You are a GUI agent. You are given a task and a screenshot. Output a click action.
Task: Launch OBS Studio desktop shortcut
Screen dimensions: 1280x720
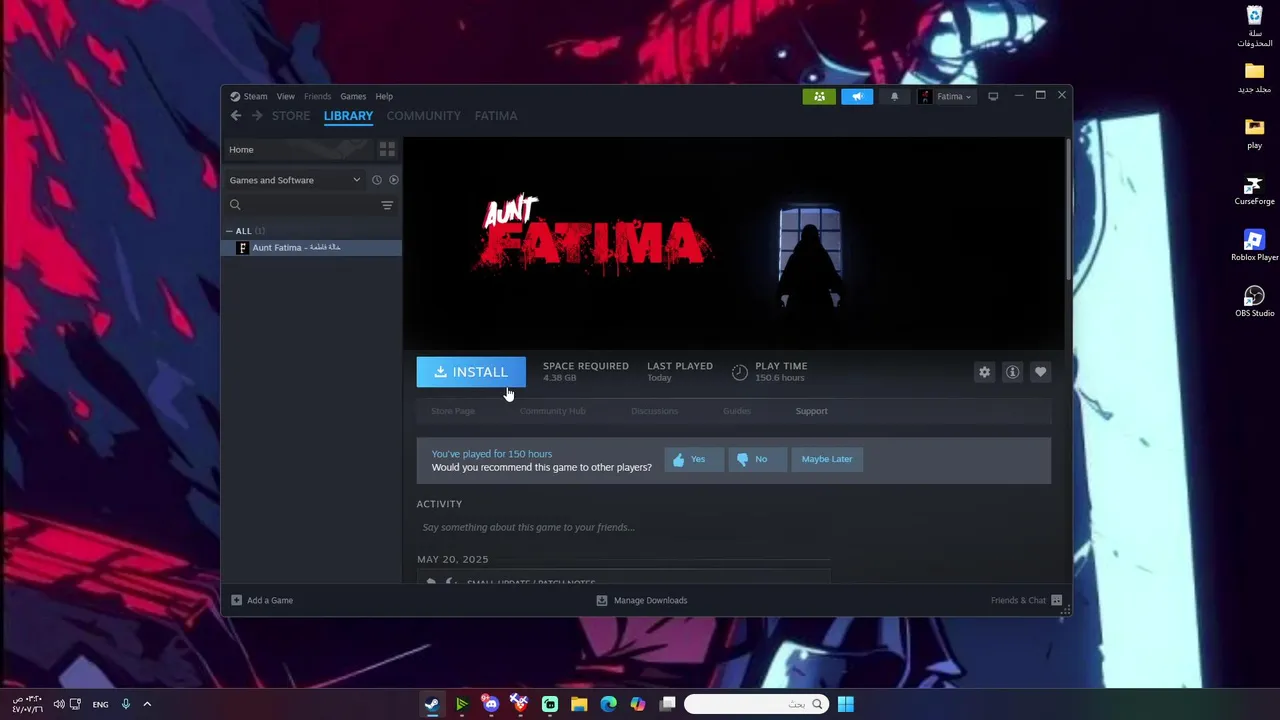pyautogui.click(x=1254, y=302)
